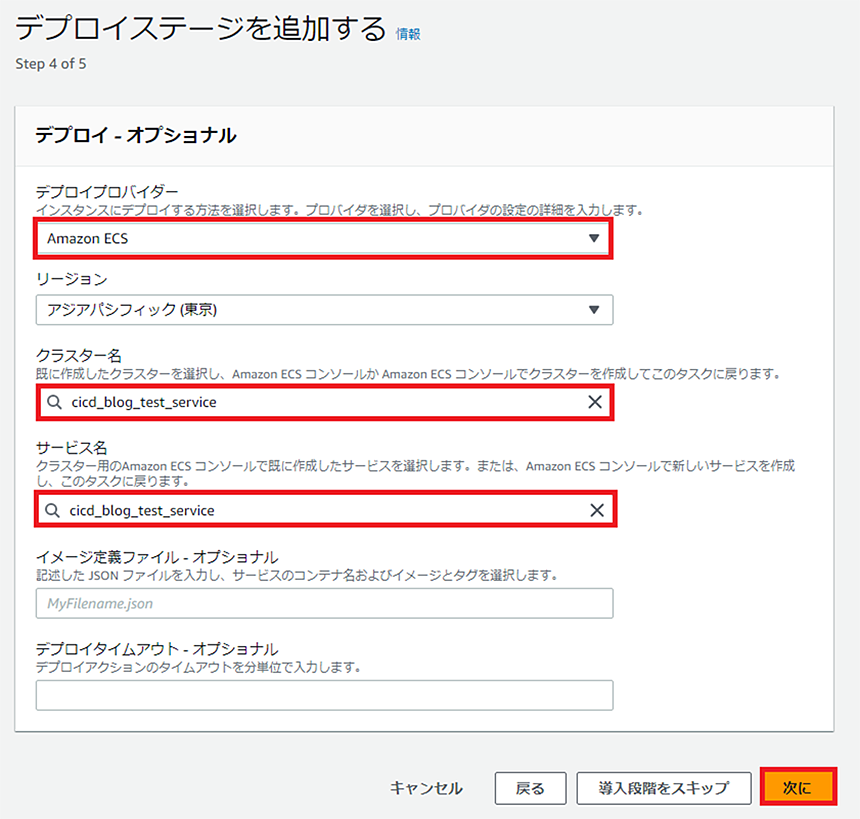Click the dropdown arrow icon for Amazon ECS

tap(593, 238)
